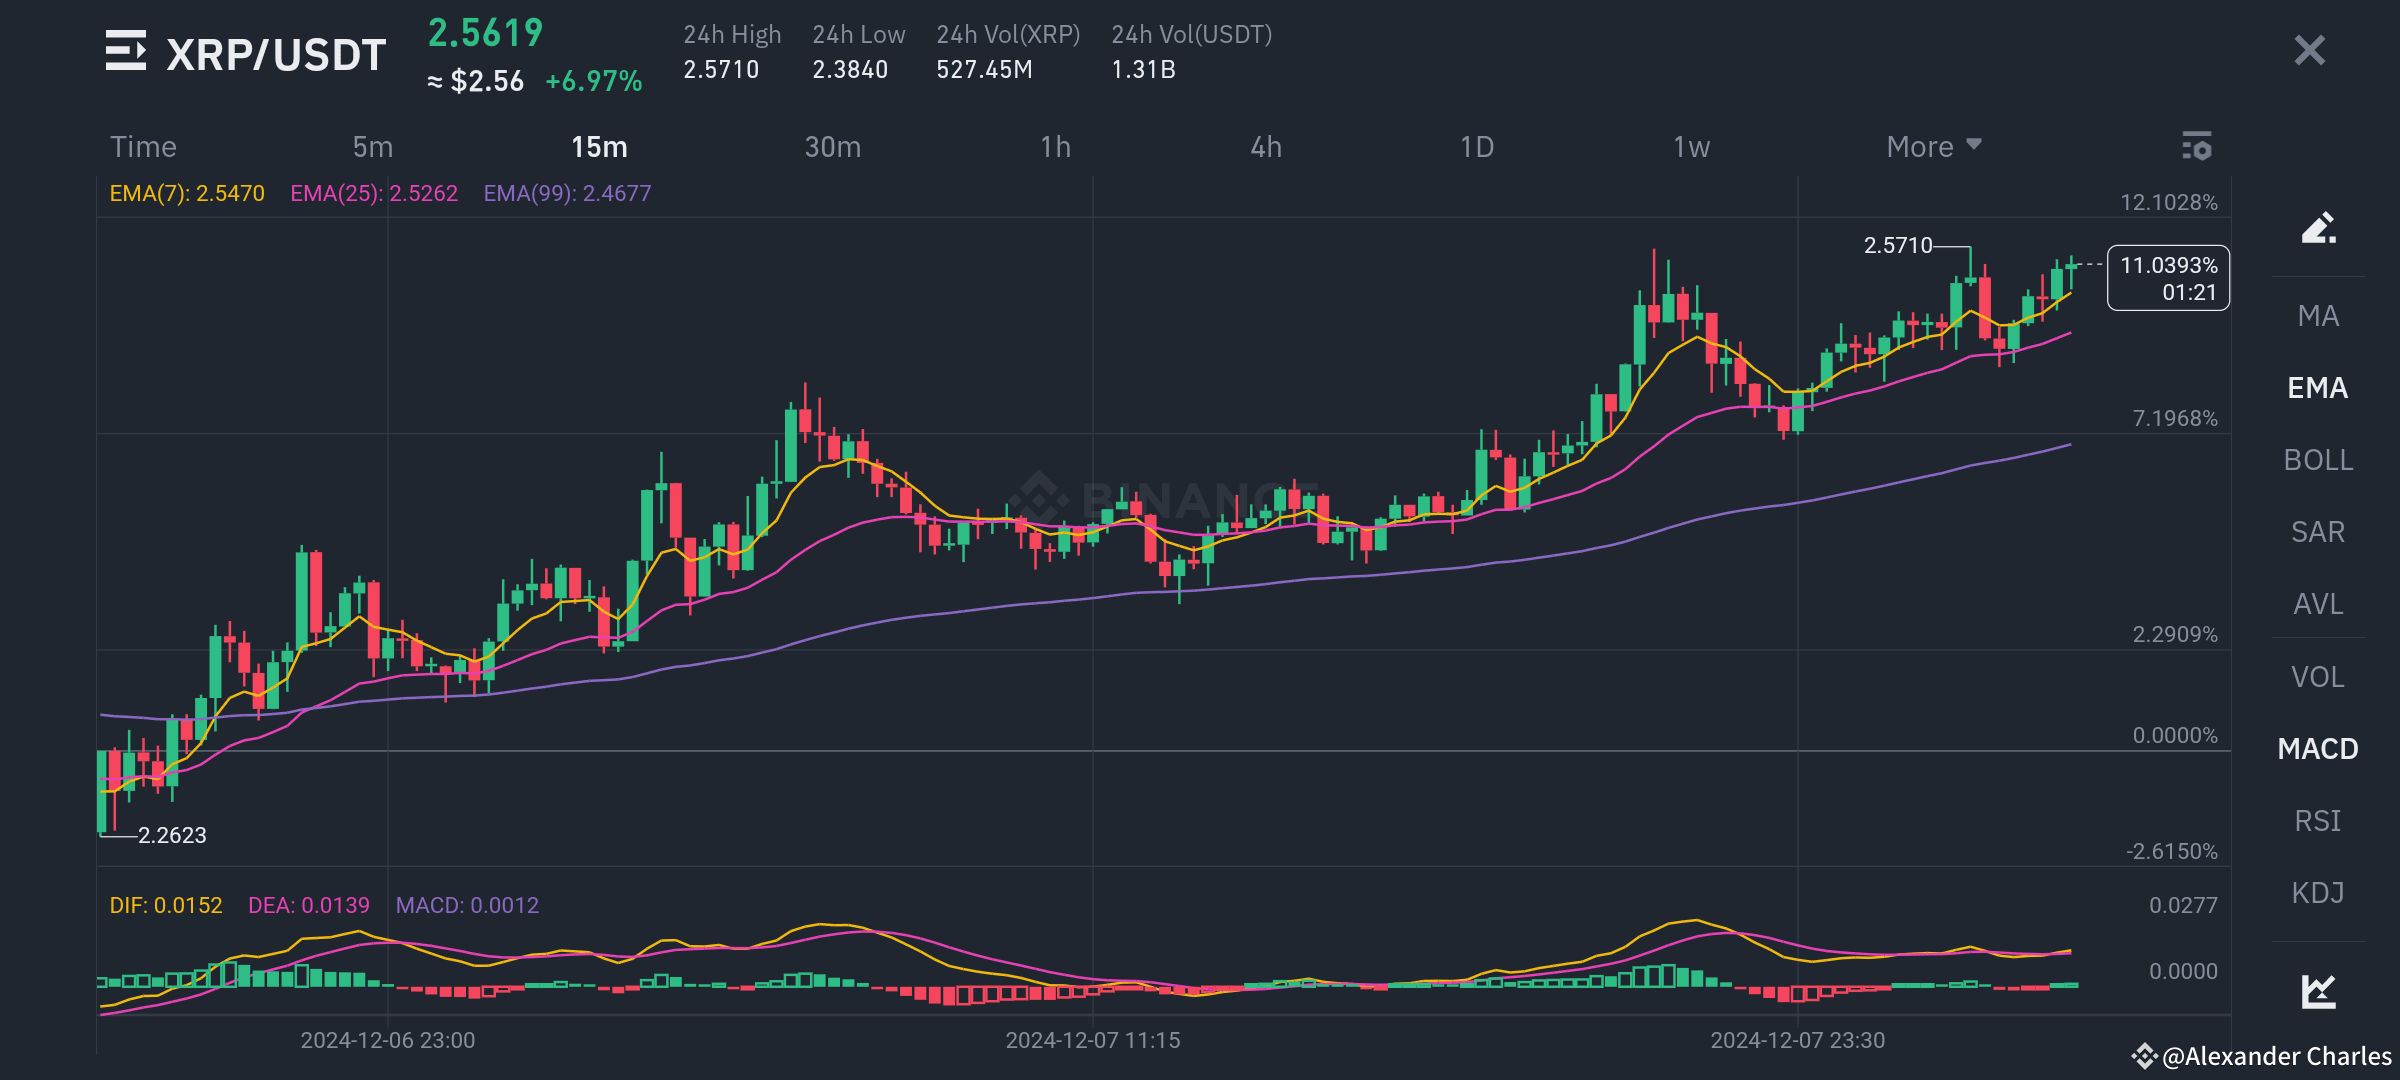Open the pair selector icon beside XRP/USDT
This screenshot has width=2400, height=1080.
(x=124, y=50)
